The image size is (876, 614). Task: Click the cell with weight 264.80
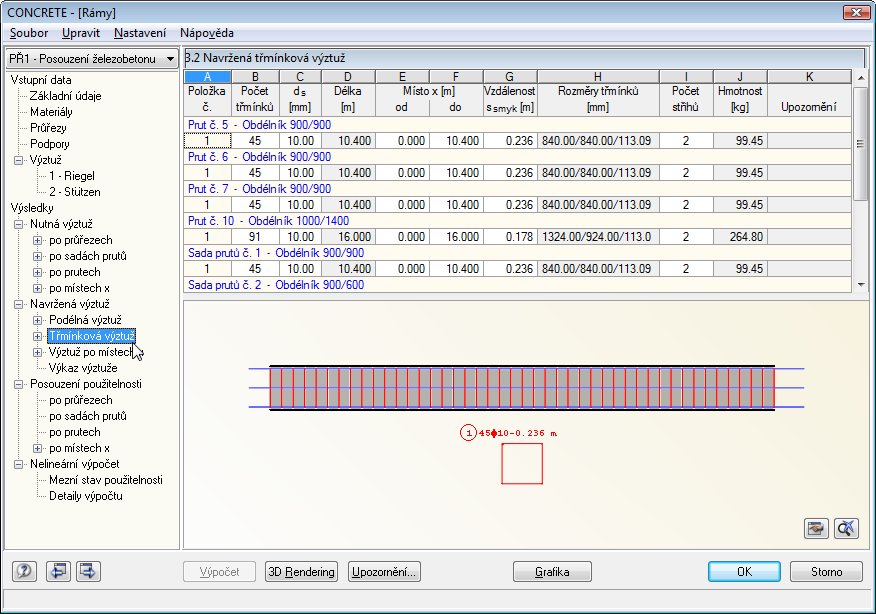[740, 237]
